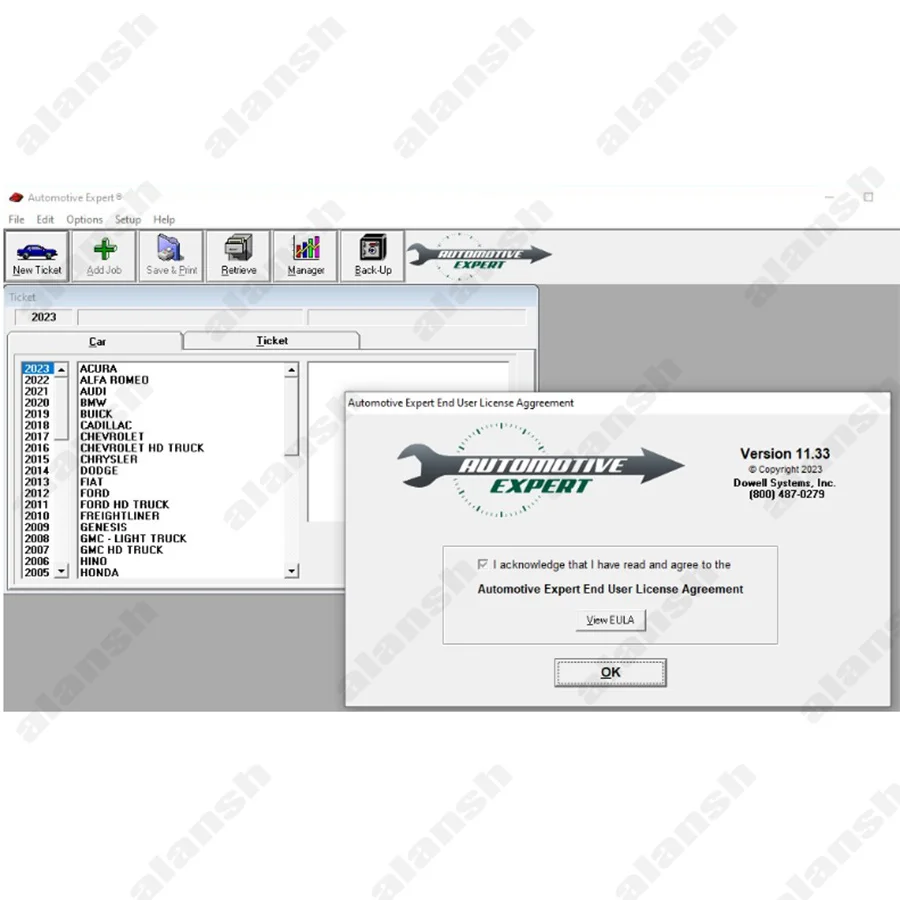Image resolution: width=900 pixels, height=900 pixels.
Task: Click the Back-Up safe icon
Action: pos(373,247)
